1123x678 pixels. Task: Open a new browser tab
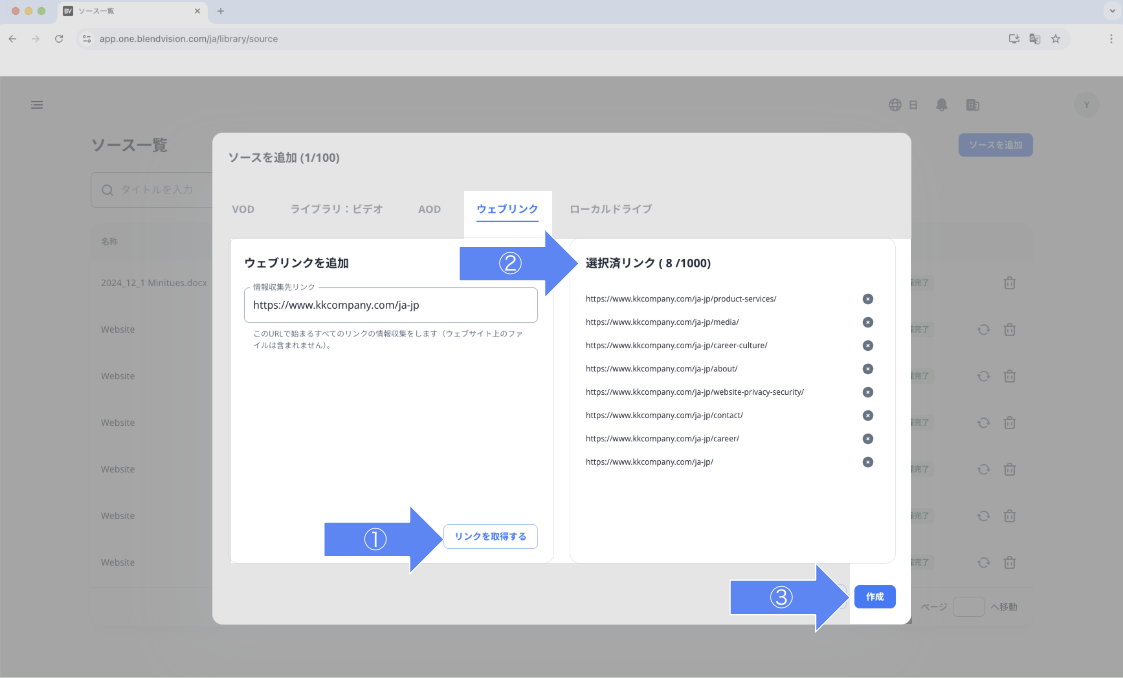click(221, 11)
